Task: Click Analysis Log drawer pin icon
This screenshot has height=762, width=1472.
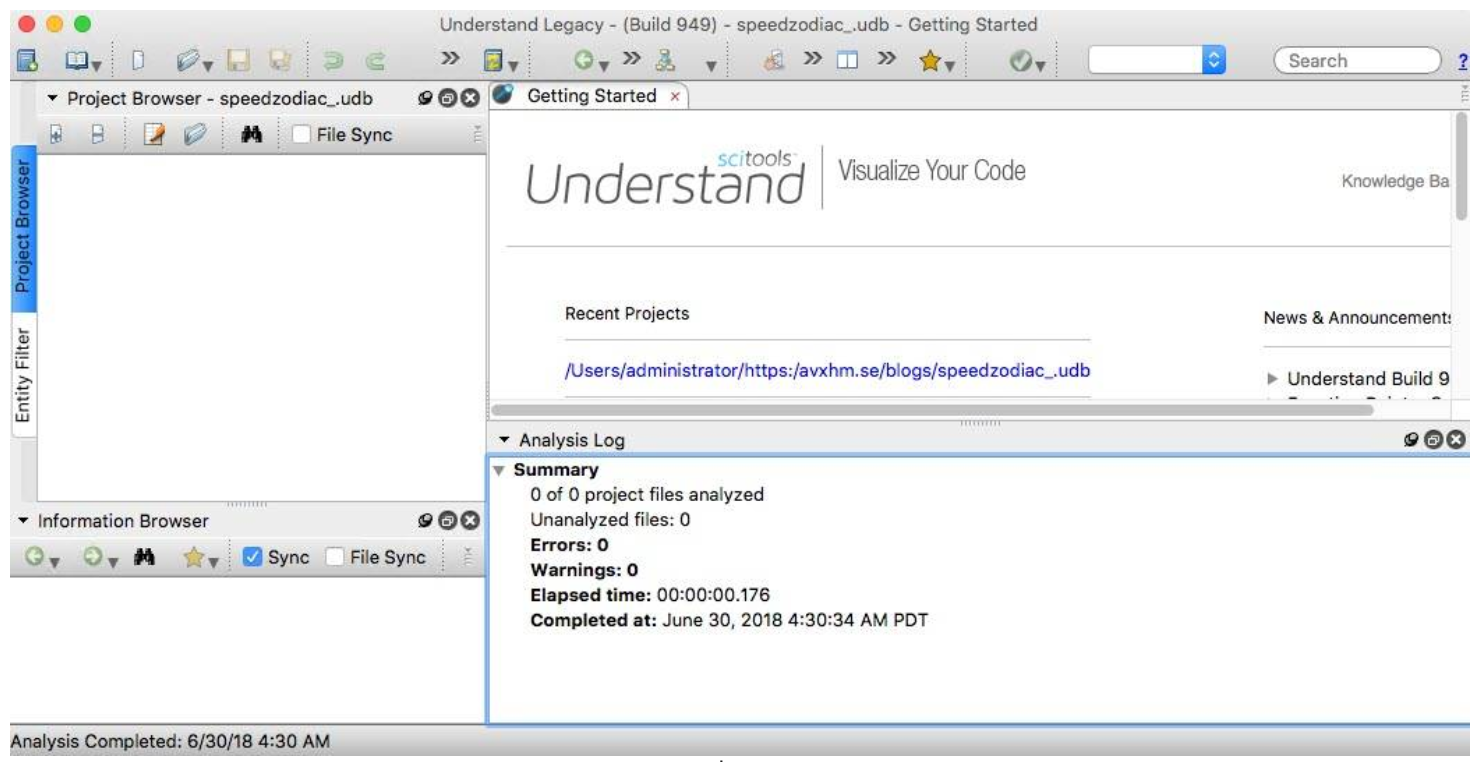Action: (1411, 439)
